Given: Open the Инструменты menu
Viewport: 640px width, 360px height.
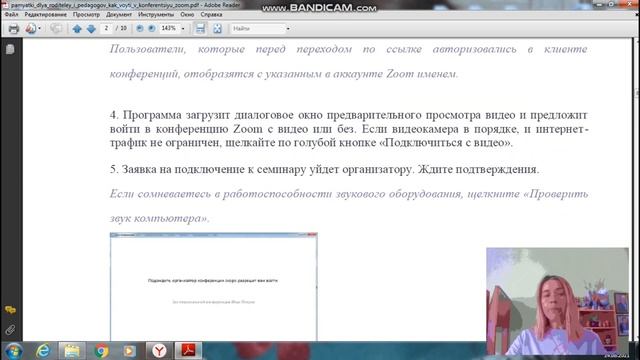Looking at the screenshot, I should click(156, 14).
